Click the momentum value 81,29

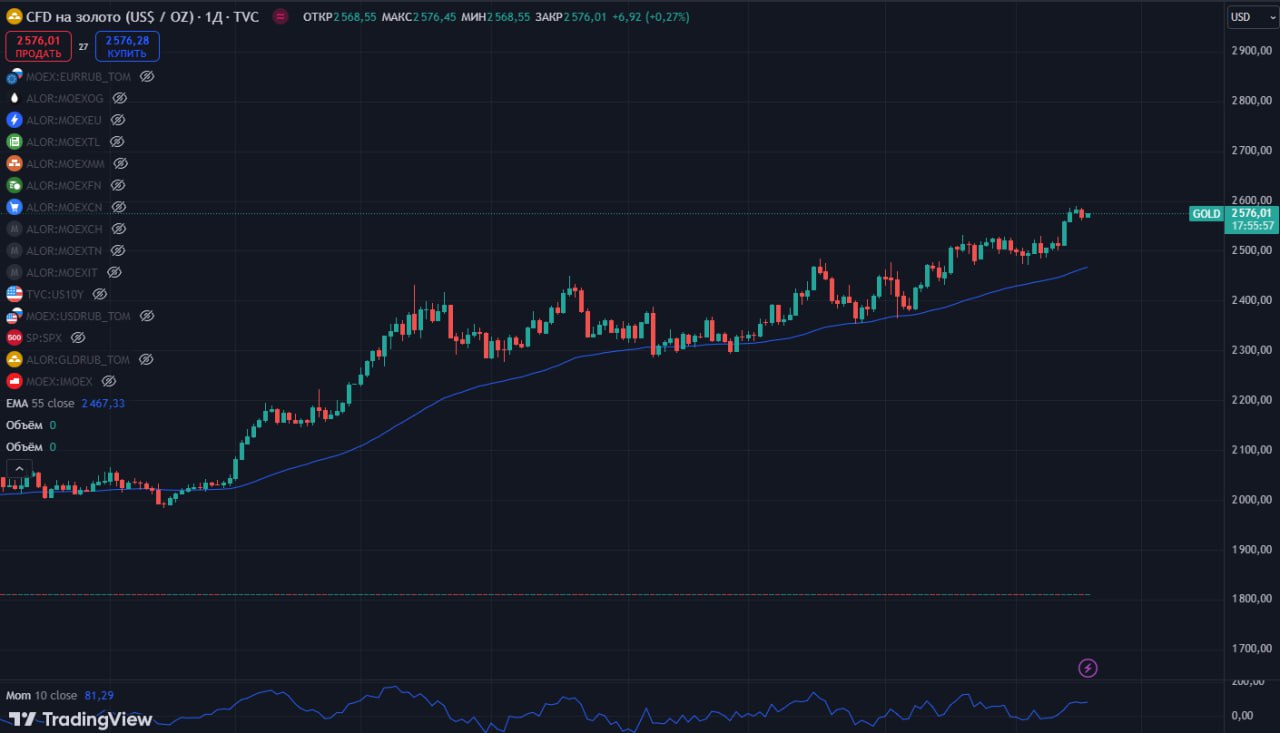(x=99, y=695)
